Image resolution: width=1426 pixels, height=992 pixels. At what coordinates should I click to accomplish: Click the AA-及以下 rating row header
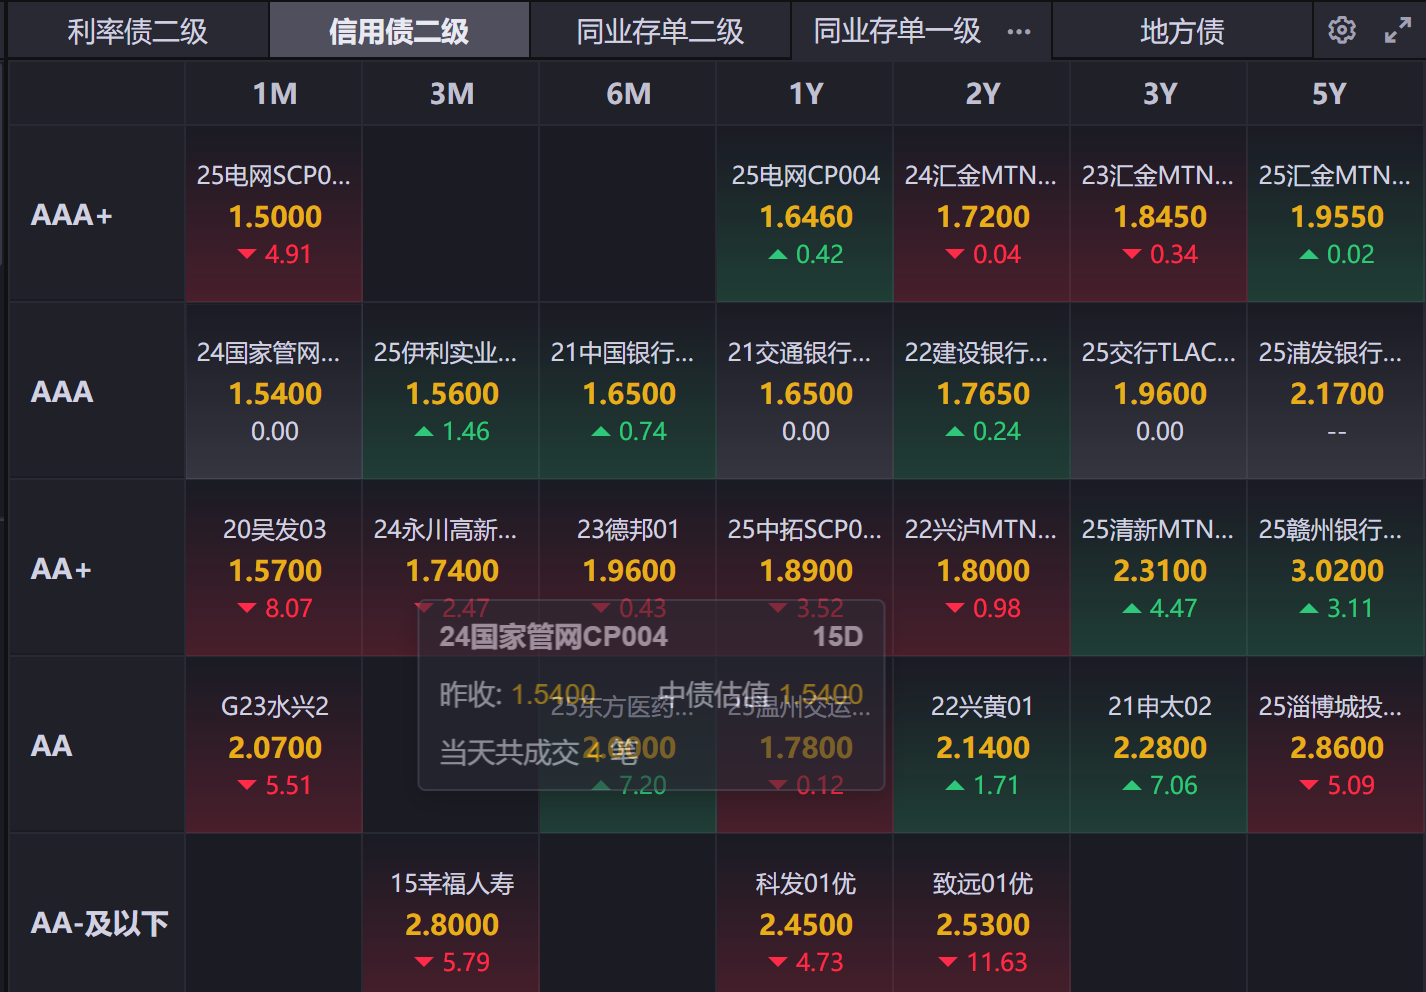pos(99,923)
